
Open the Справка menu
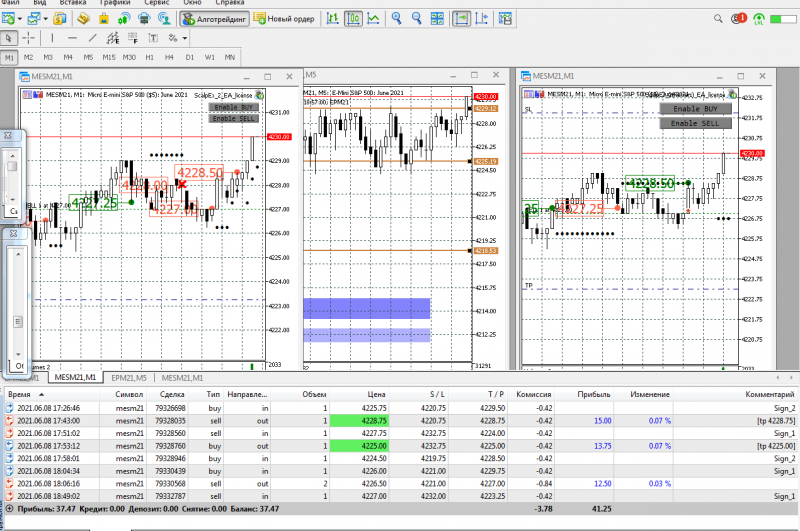coord(230,3)
